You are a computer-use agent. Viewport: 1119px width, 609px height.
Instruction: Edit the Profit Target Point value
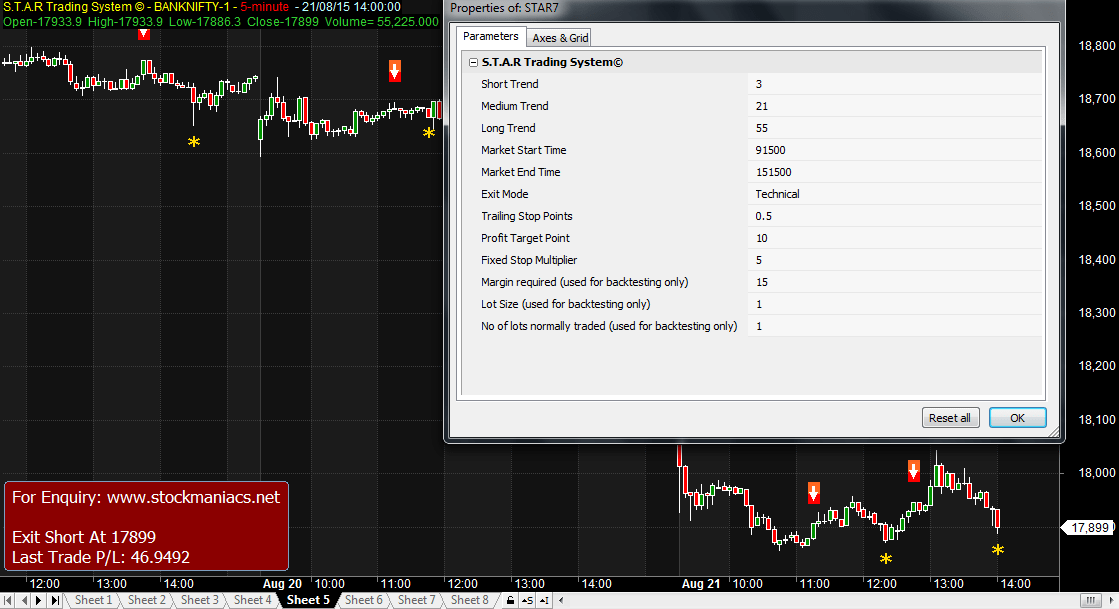(x=895, y=238)
